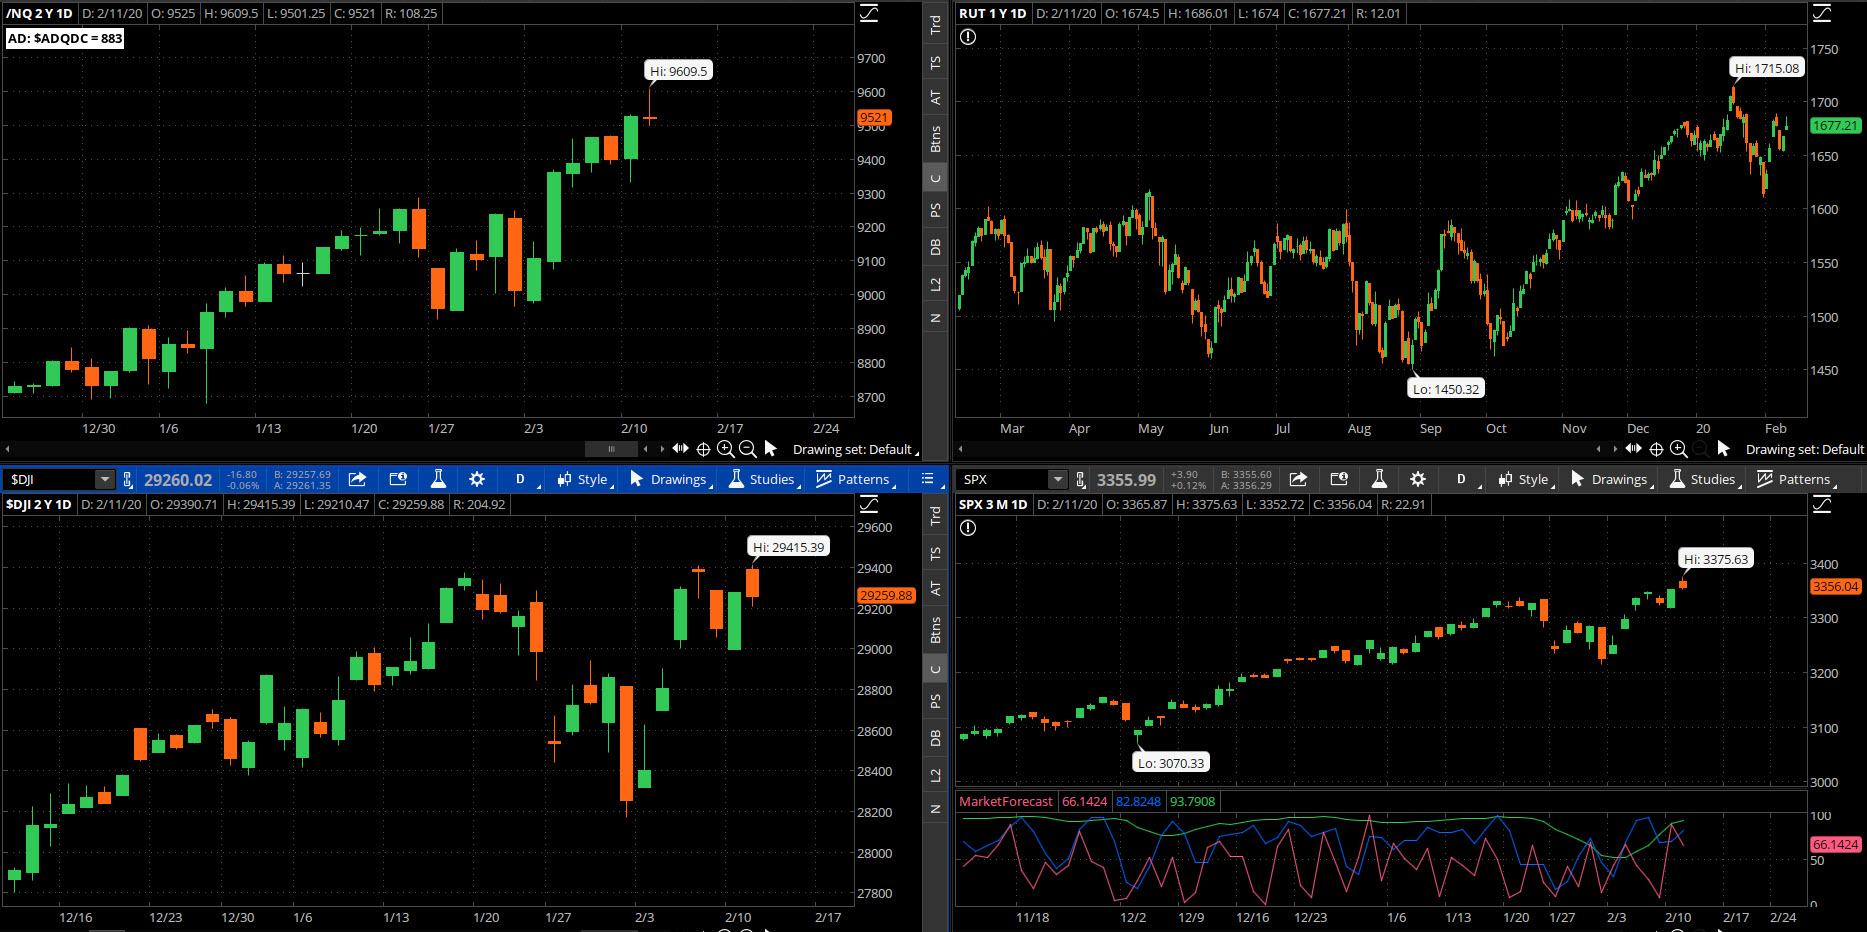Open the D timeframe menu on $DJI chart
1867x932 pixels.
coord(524,479)
